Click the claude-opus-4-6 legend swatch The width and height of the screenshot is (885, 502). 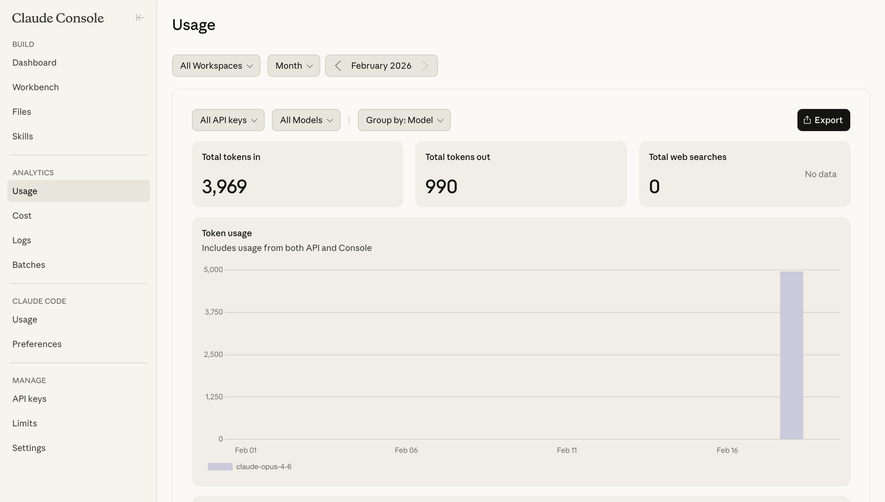(220, 466)
